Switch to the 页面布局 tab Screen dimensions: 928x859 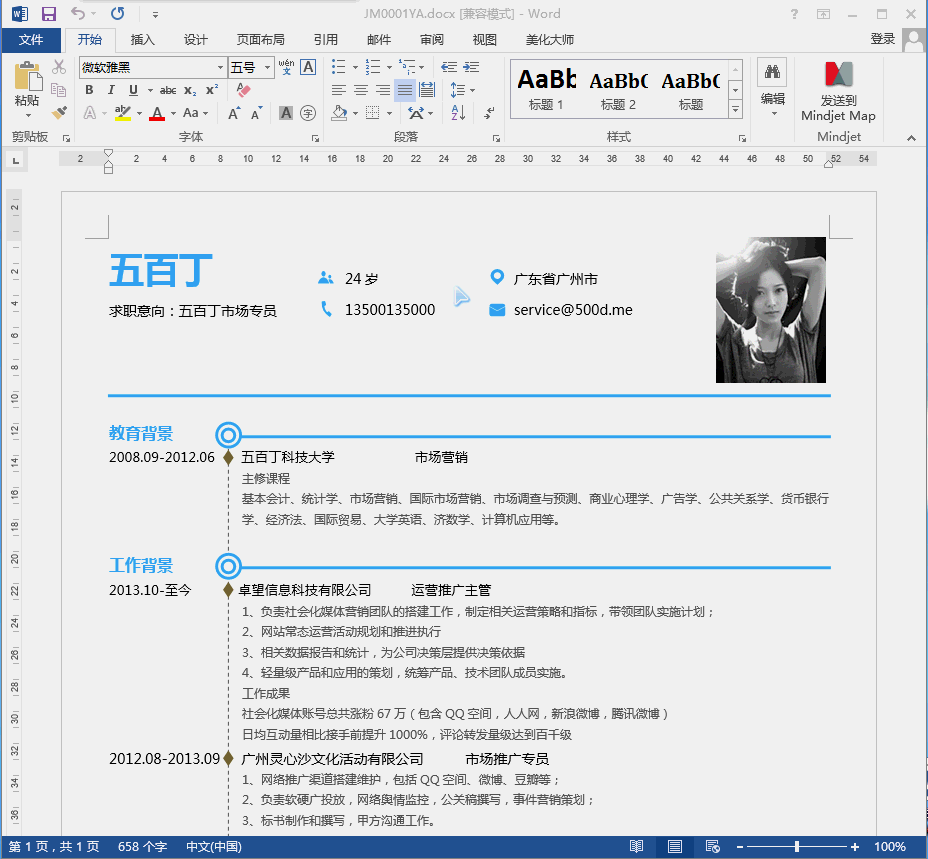pyautogui.click(x=260, y=40)
